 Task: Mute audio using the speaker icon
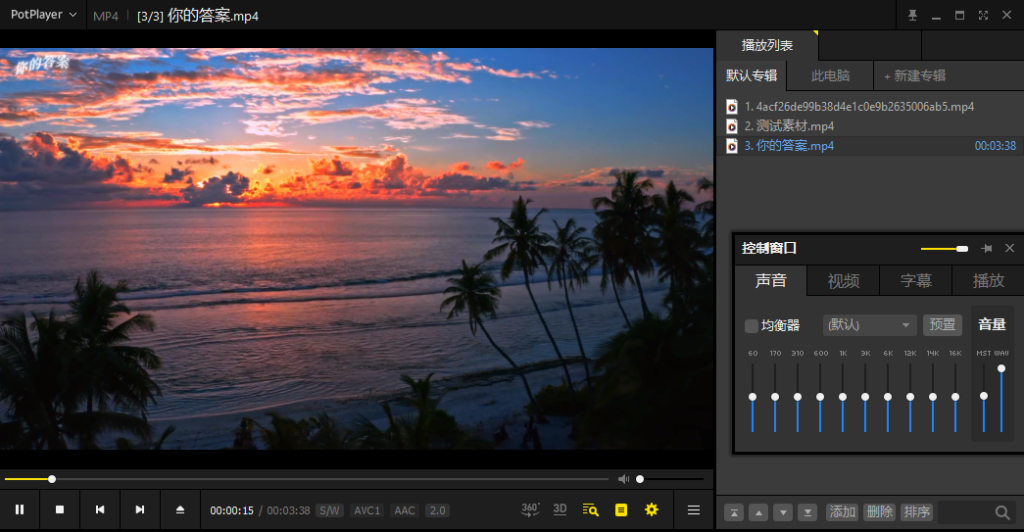tap(624, 479)
